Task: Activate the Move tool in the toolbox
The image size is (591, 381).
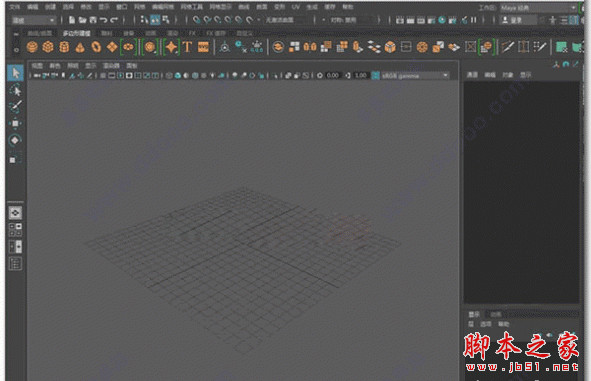Action: (15, 124)
